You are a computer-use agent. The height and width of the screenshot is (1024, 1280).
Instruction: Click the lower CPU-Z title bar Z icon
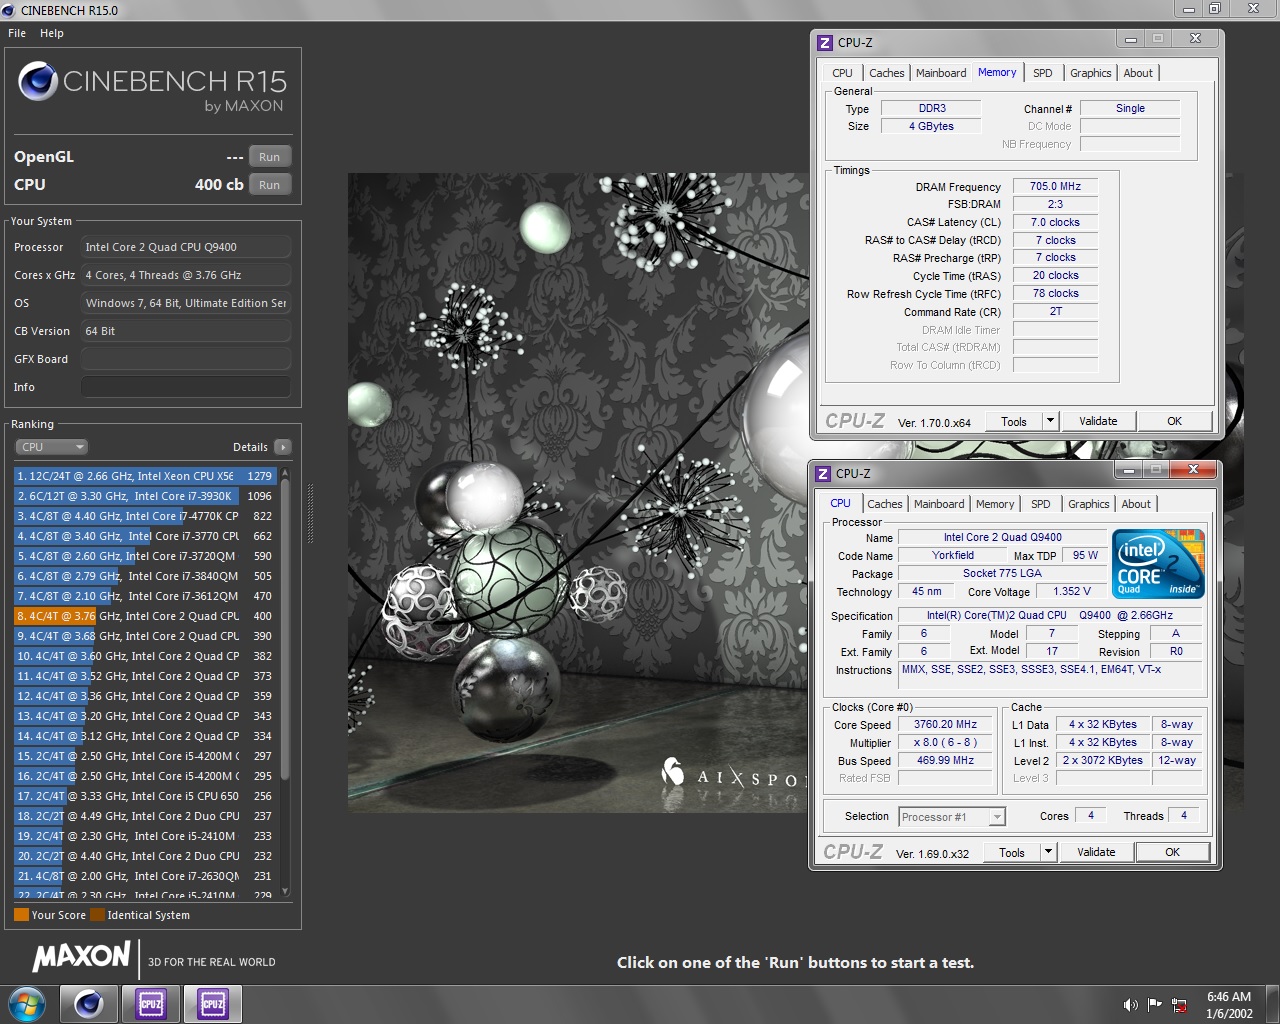[823, 474]
